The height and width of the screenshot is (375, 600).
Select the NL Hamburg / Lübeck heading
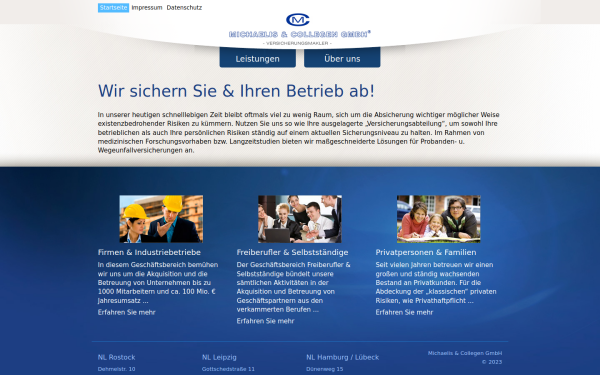[342, 357]
